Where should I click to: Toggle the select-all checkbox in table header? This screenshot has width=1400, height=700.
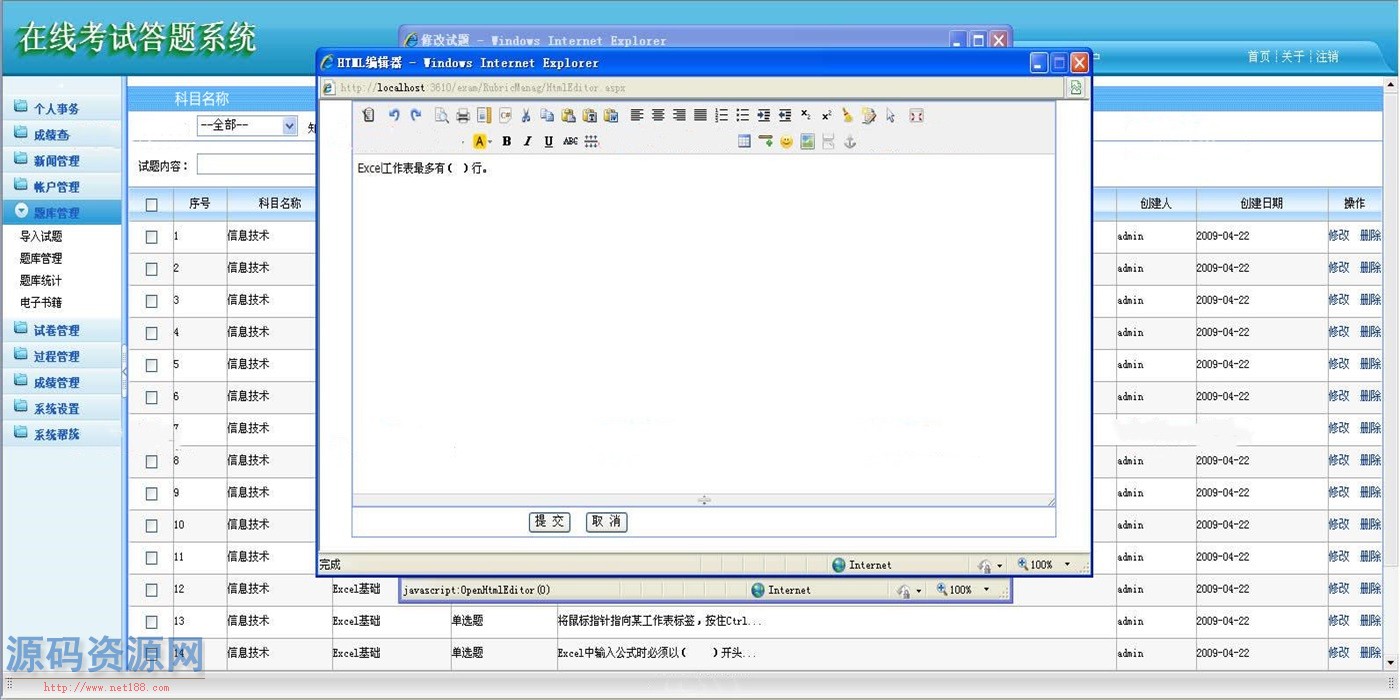coord(152,205)
